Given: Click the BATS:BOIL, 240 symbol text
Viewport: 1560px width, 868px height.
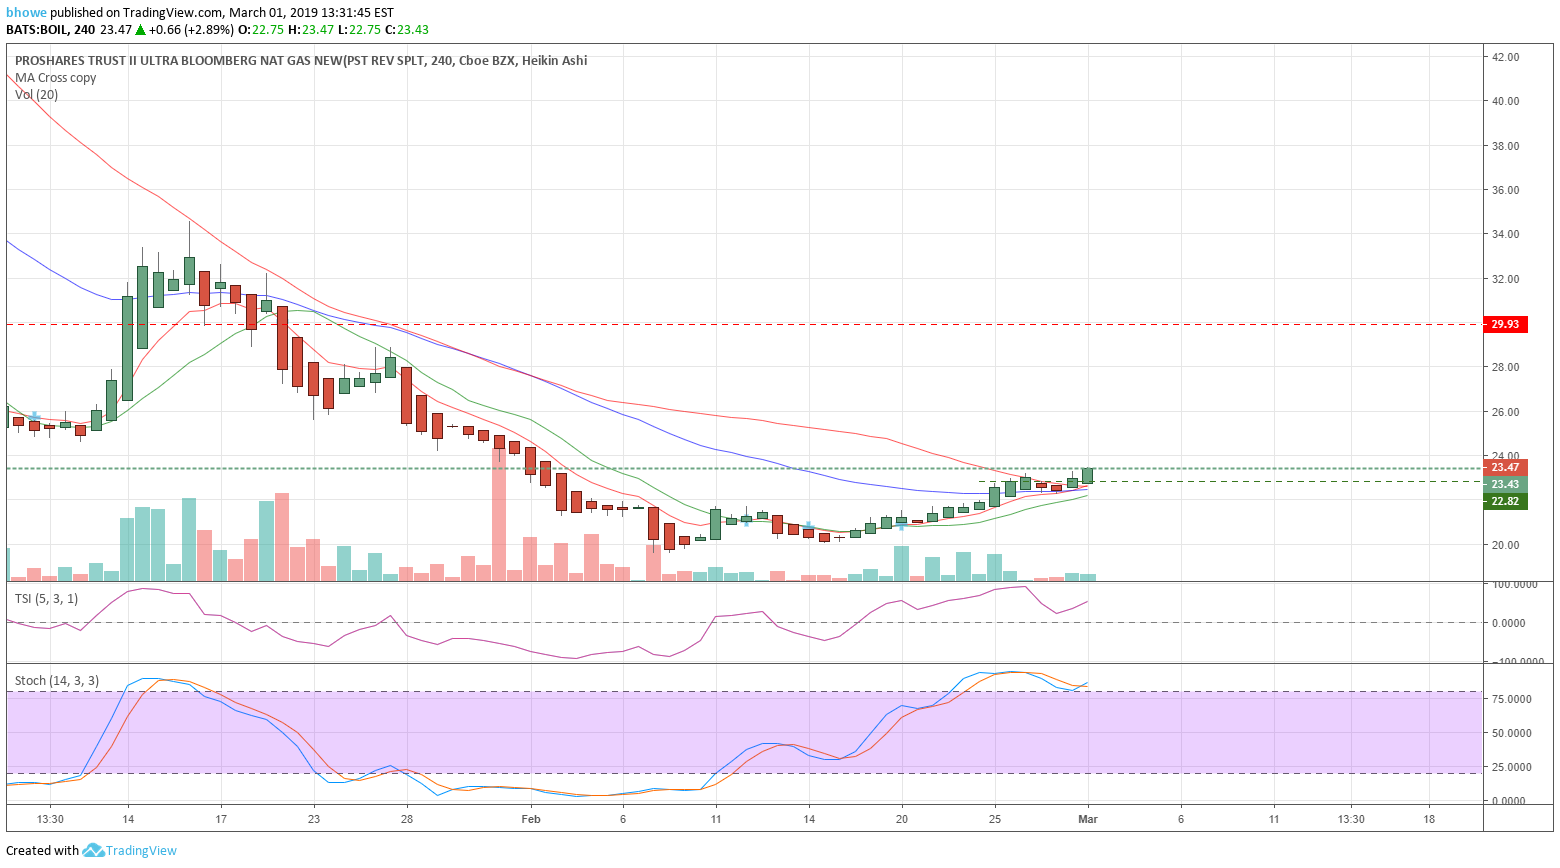Looking at the screenshot, I should 51,30.
